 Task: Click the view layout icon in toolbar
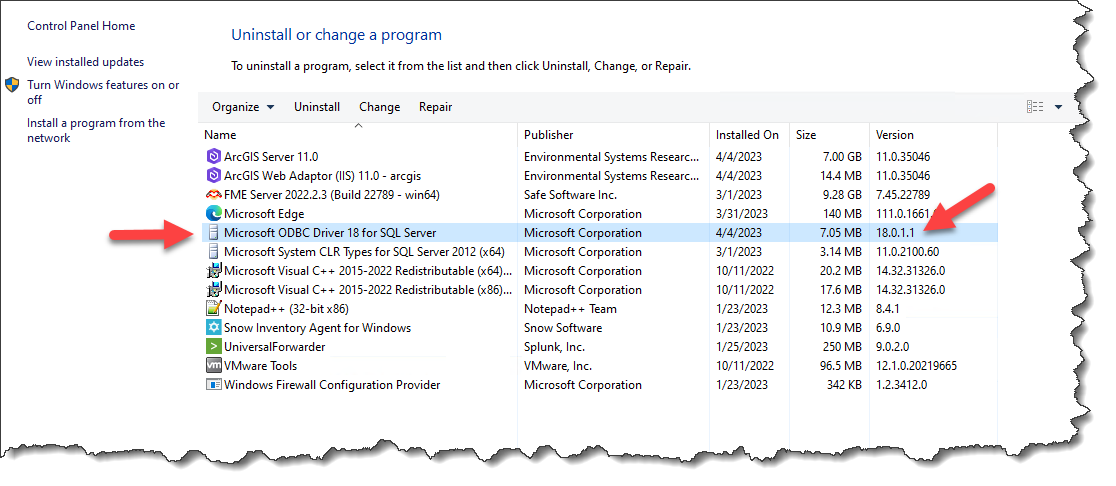click(1035, 107)
